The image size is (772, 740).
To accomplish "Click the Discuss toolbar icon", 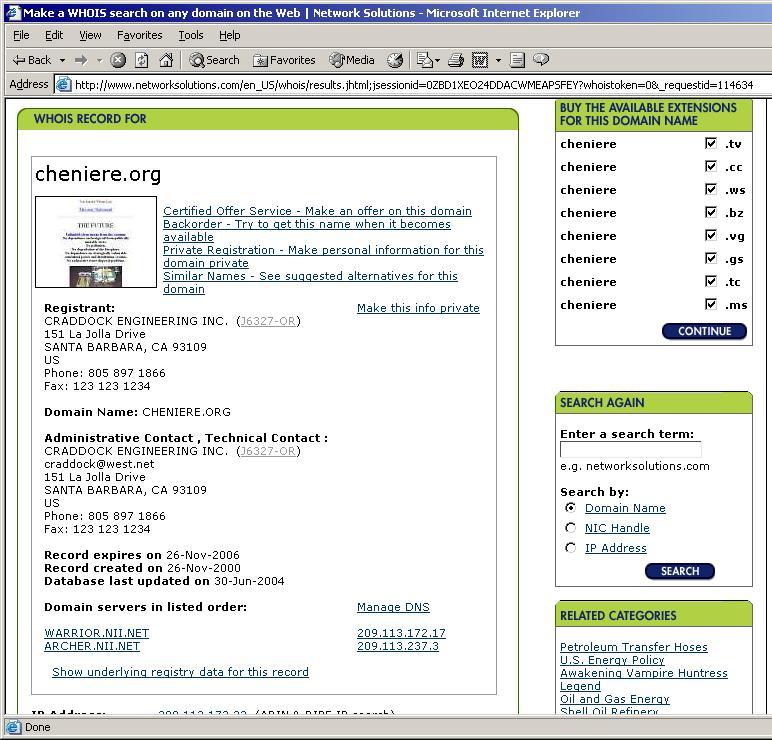I will click(x=517, y=60).
